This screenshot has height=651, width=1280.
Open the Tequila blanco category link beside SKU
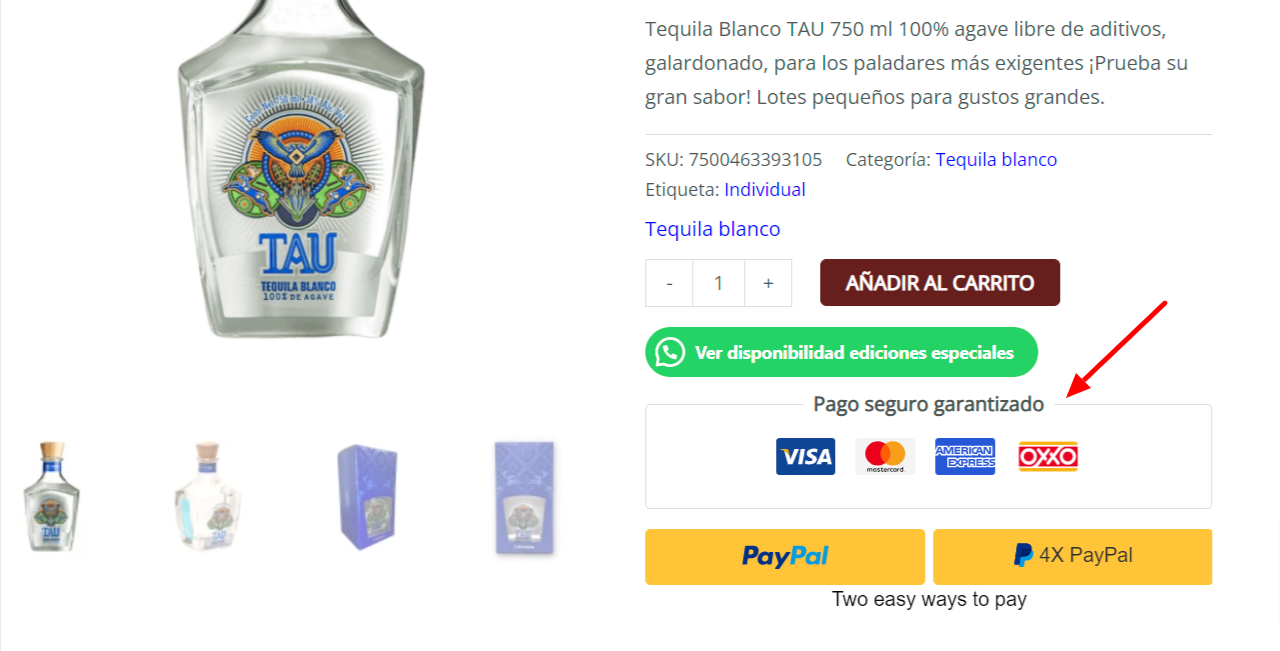(x=996, y=160)
